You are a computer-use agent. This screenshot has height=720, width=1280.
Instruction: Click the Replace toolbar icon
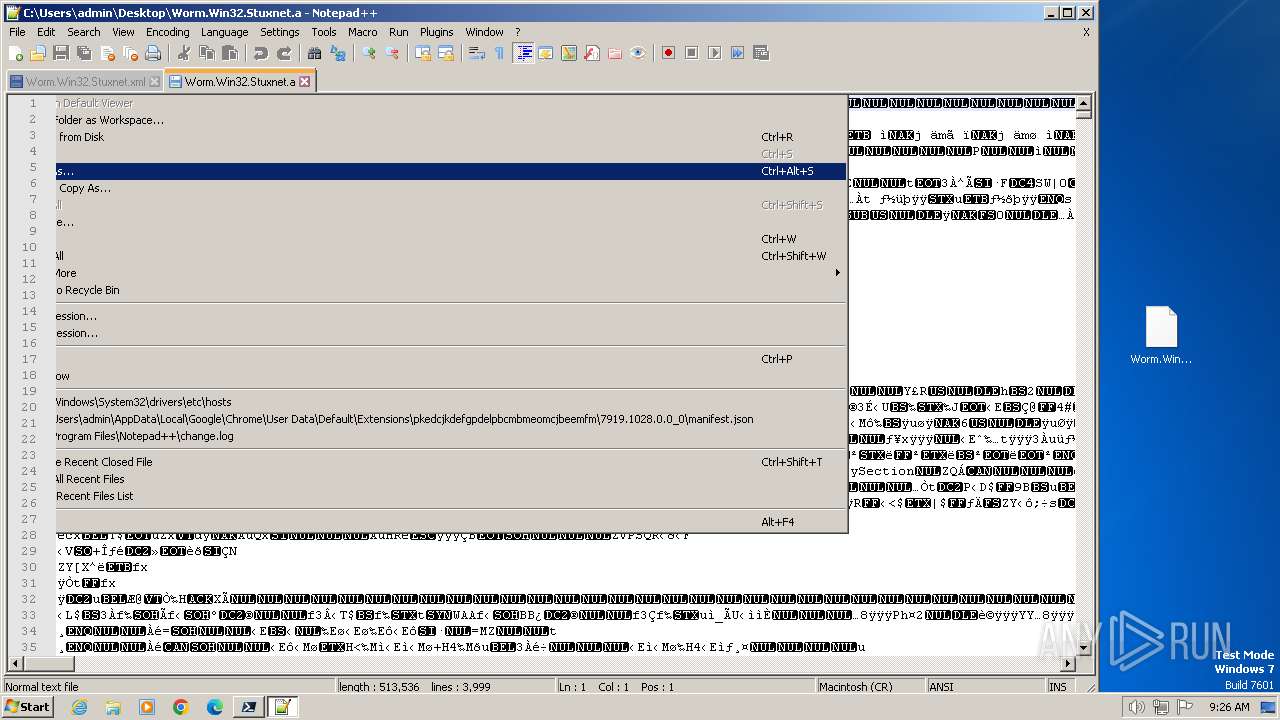pos(338,53)
